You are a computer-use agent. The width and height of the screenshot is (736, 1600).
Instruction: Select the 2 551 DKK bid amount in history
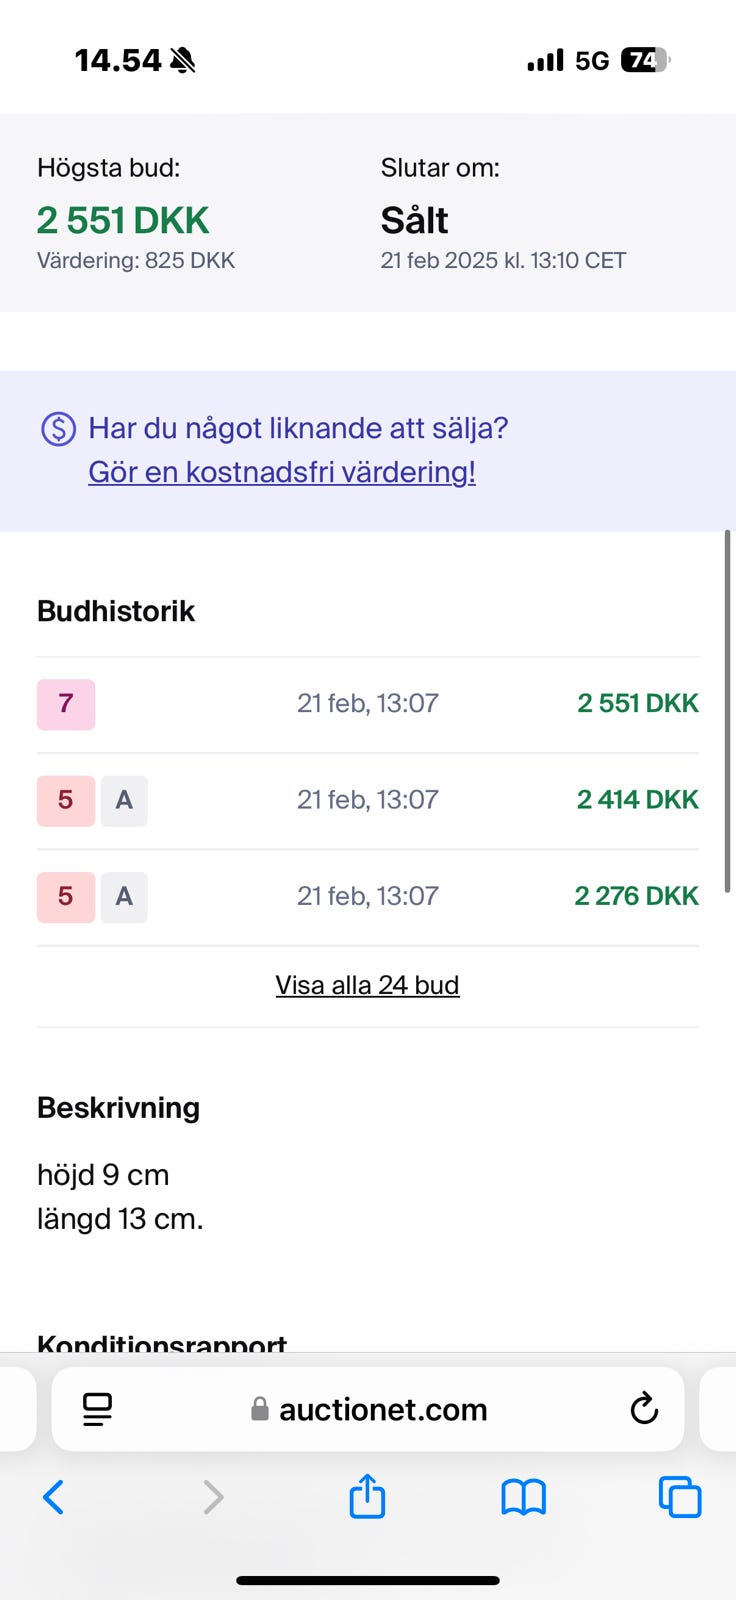[637, 704]
